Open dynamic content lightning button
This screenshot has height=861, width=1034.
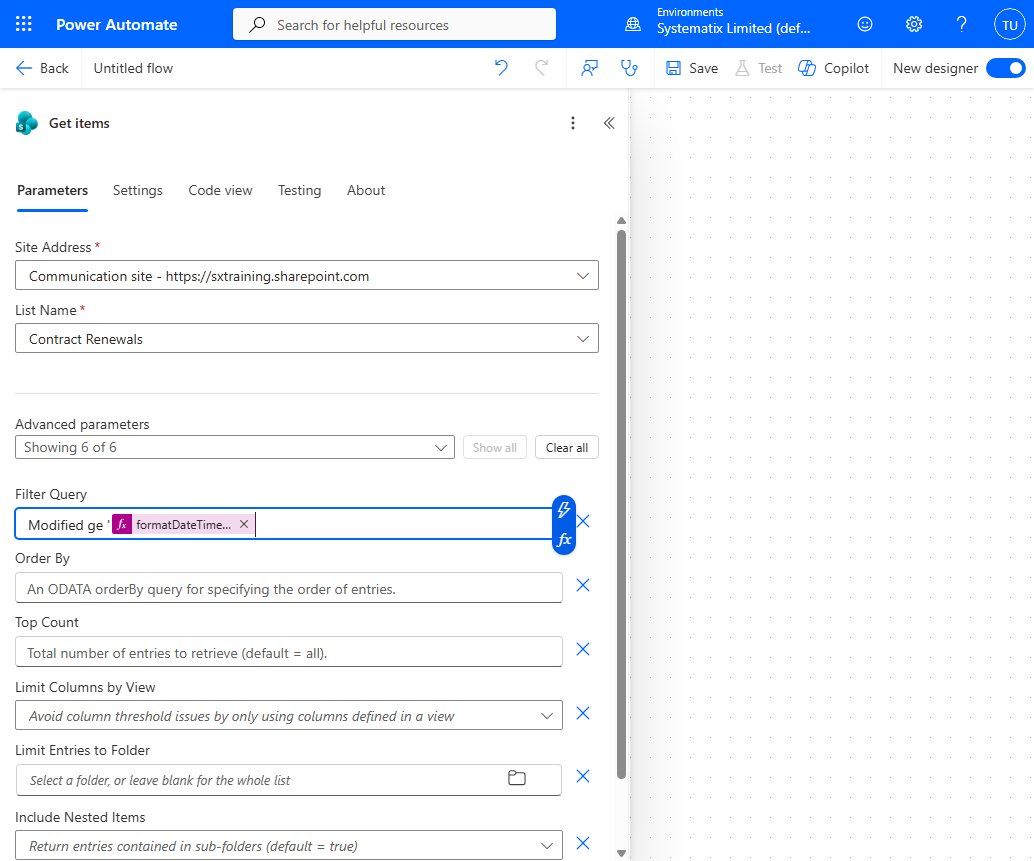(x=564, y=510)
